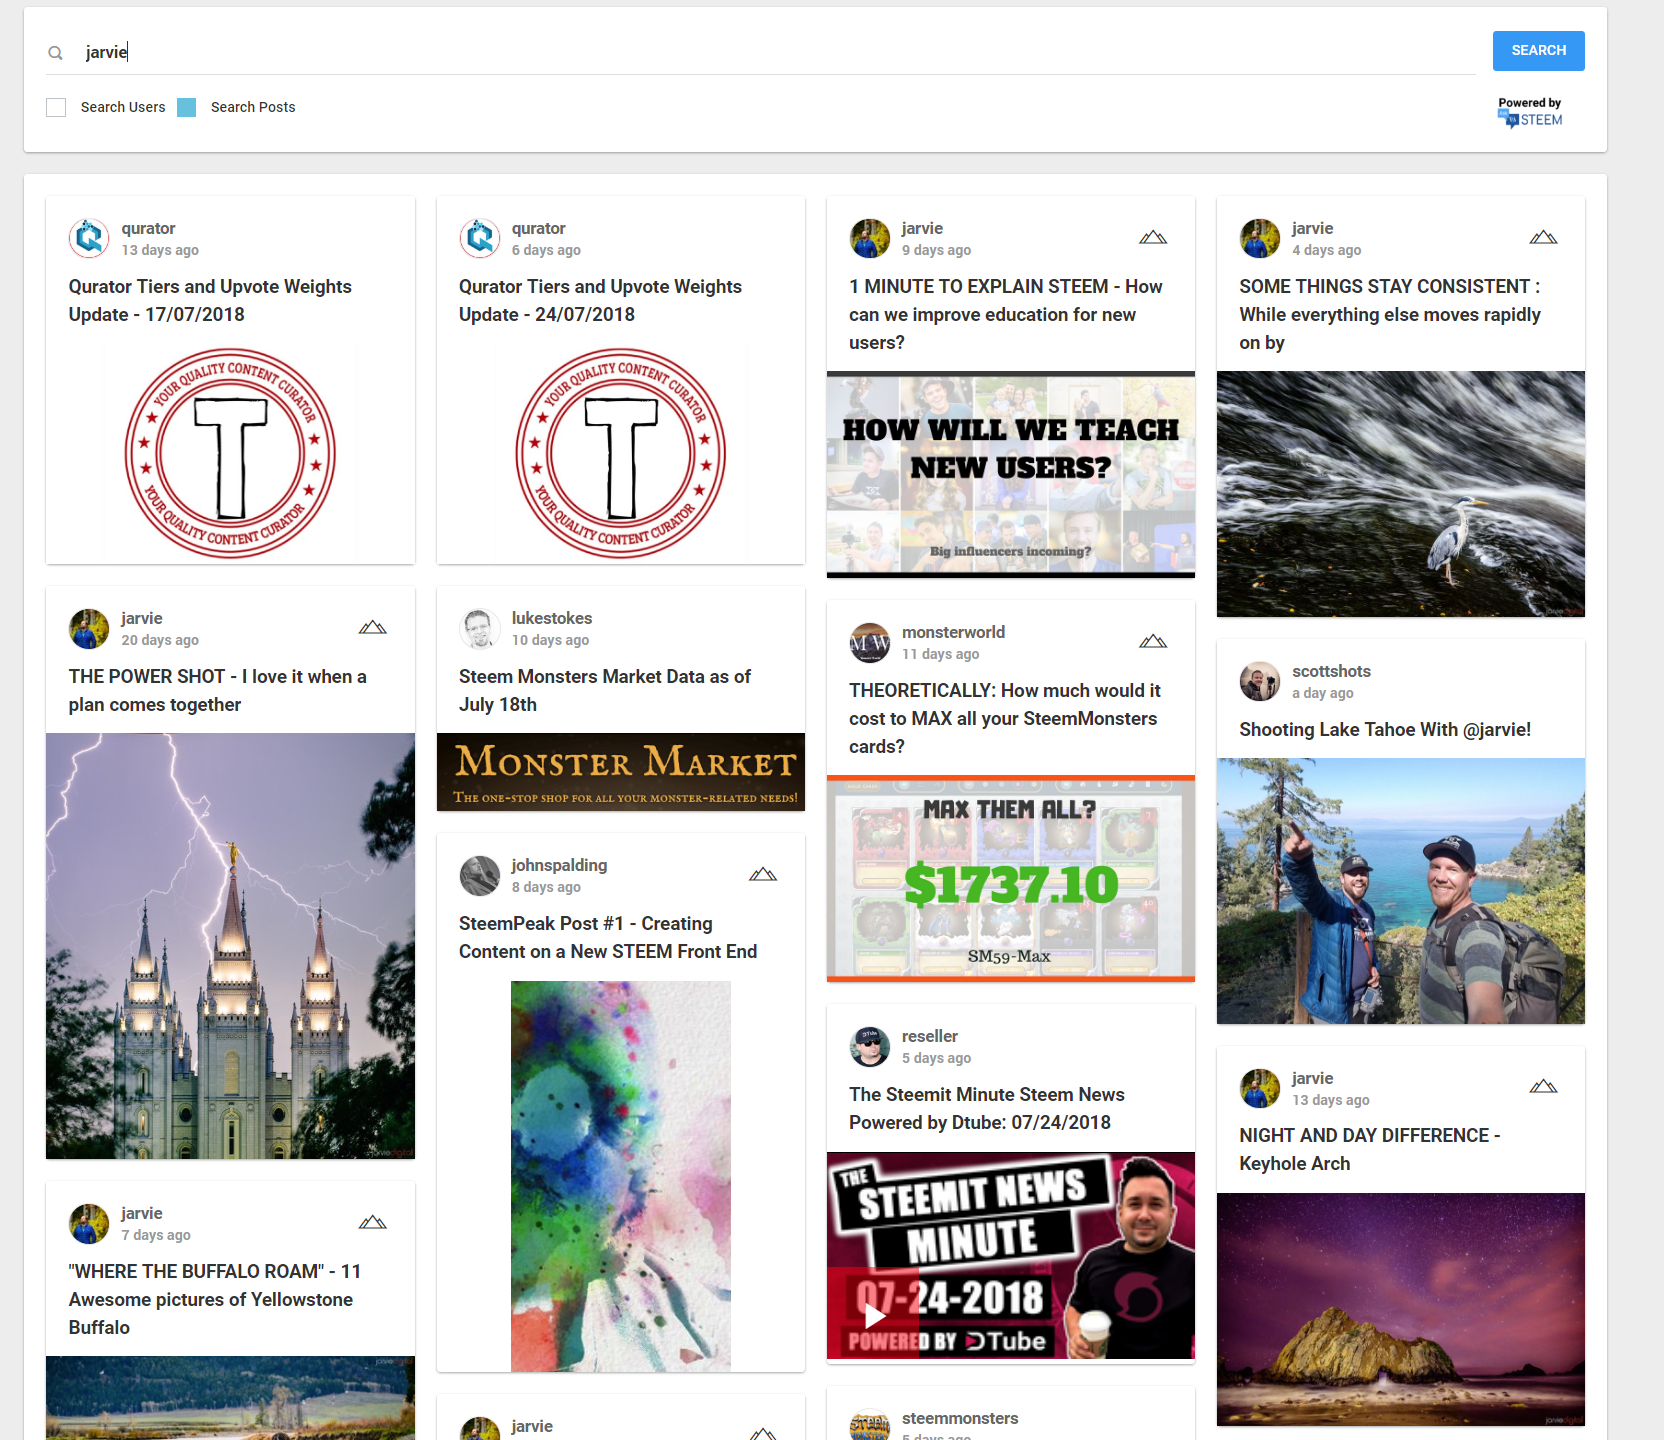Screen dimensions: 1664x1440
Task: Open the THEORETICALLY: How much would it cost post title
Action: [x=1004, y=718]
